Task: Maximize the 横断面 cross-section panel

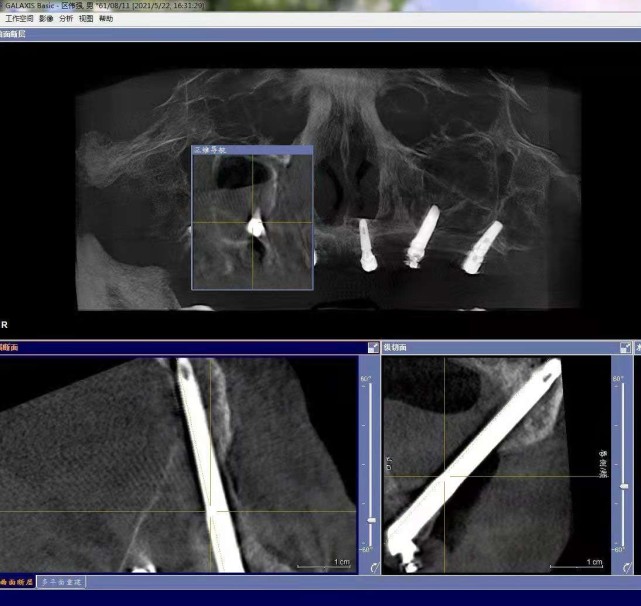Action: [x=373, y=348]
